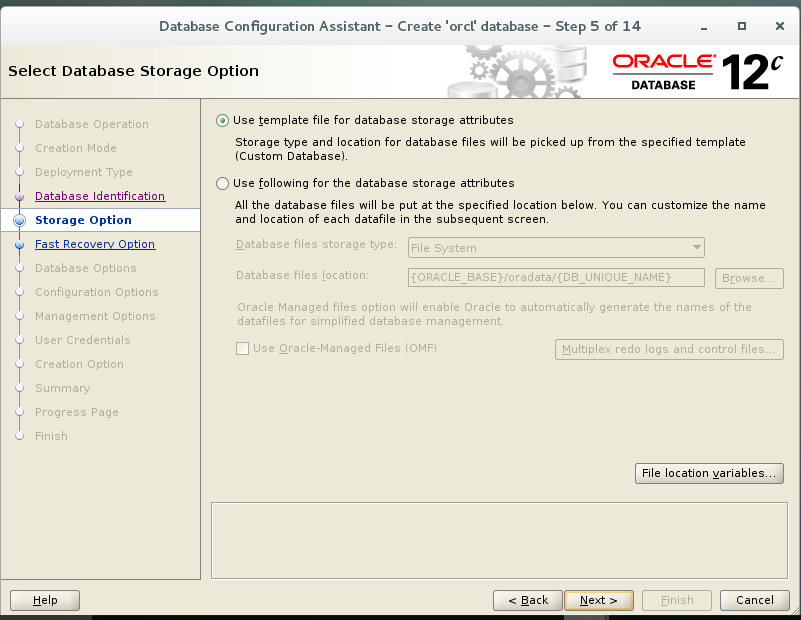Open the Database files storage type dropdown

pyautogui.click(x=696, y=247)
